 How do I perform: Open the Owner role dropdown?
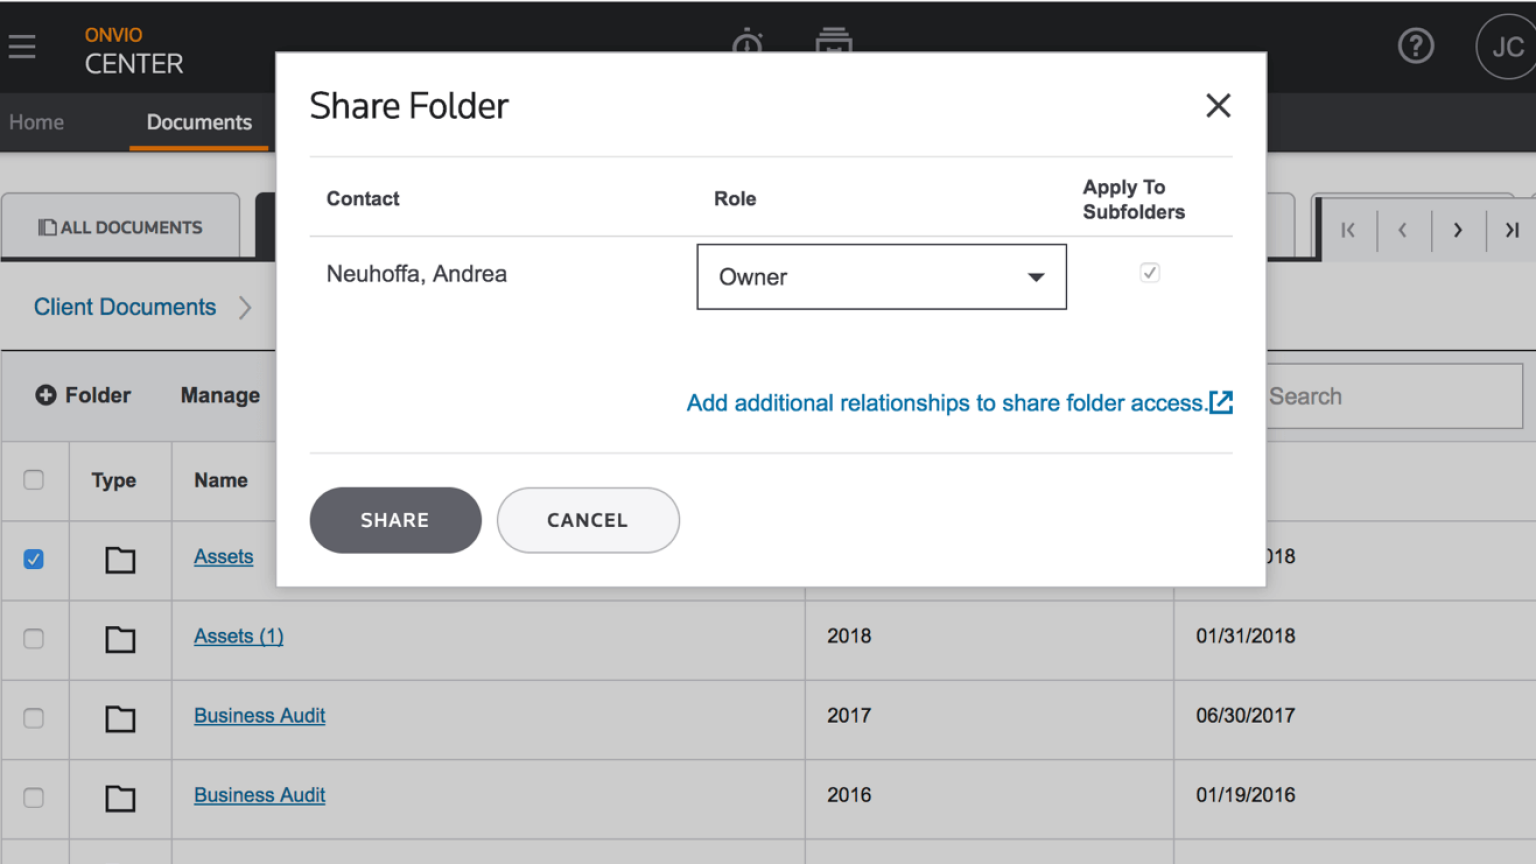[x=881, y=277]
